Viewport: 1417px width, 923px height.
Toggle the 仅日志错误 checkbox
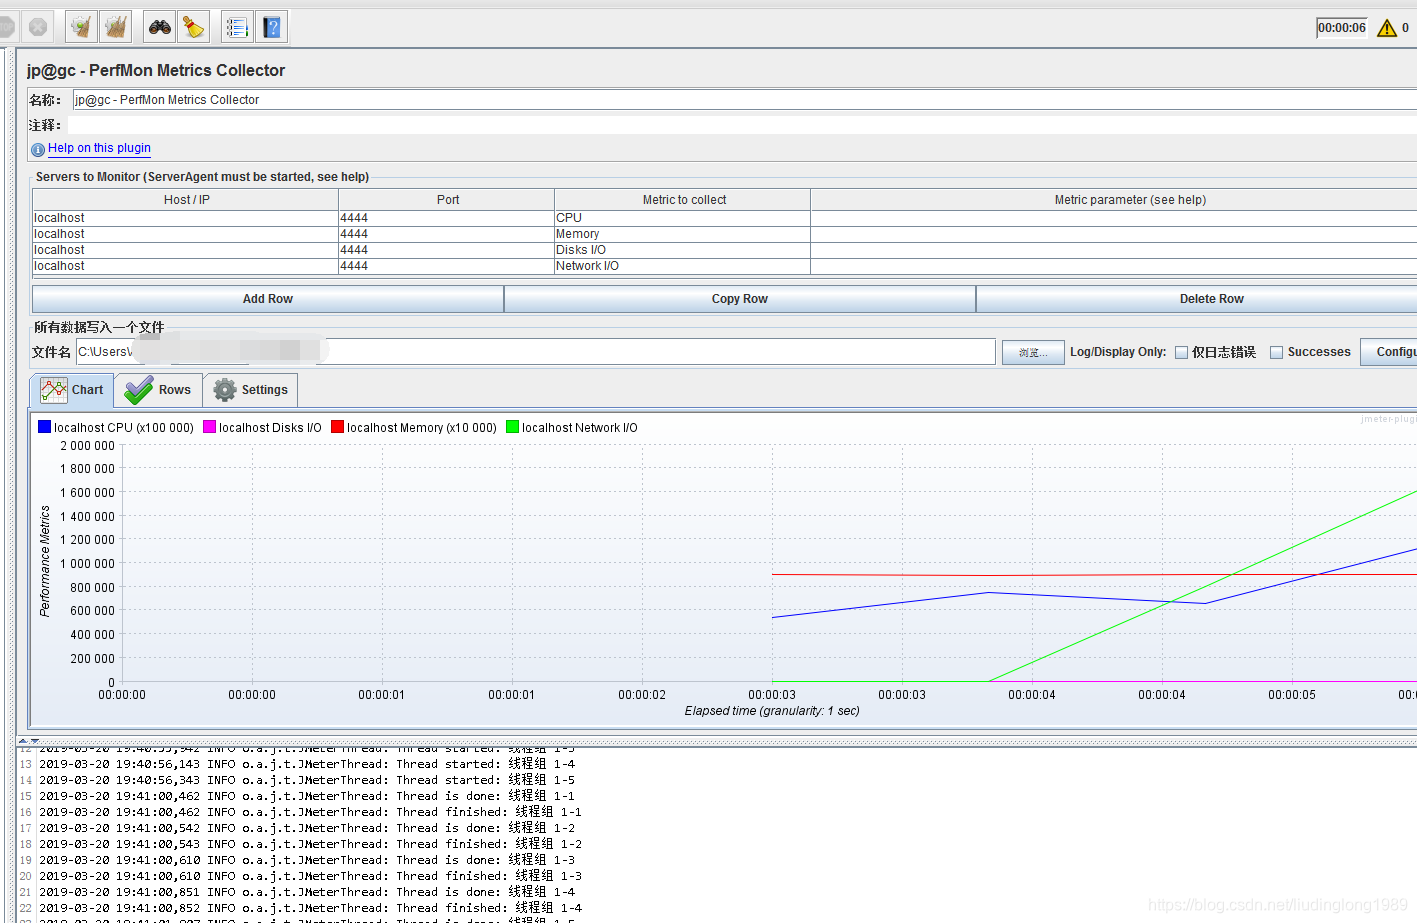point(1181,352)
